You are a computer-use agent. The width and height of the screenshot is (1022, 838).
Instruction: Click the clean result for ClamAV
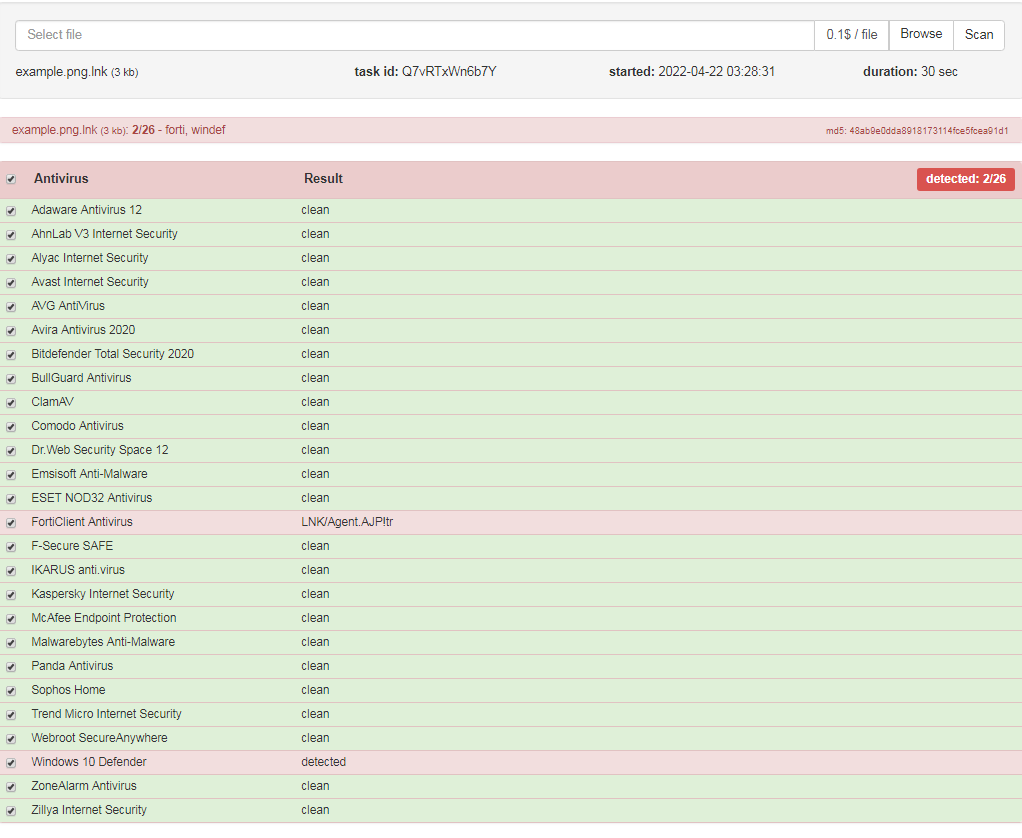click(x=315, y=402)
